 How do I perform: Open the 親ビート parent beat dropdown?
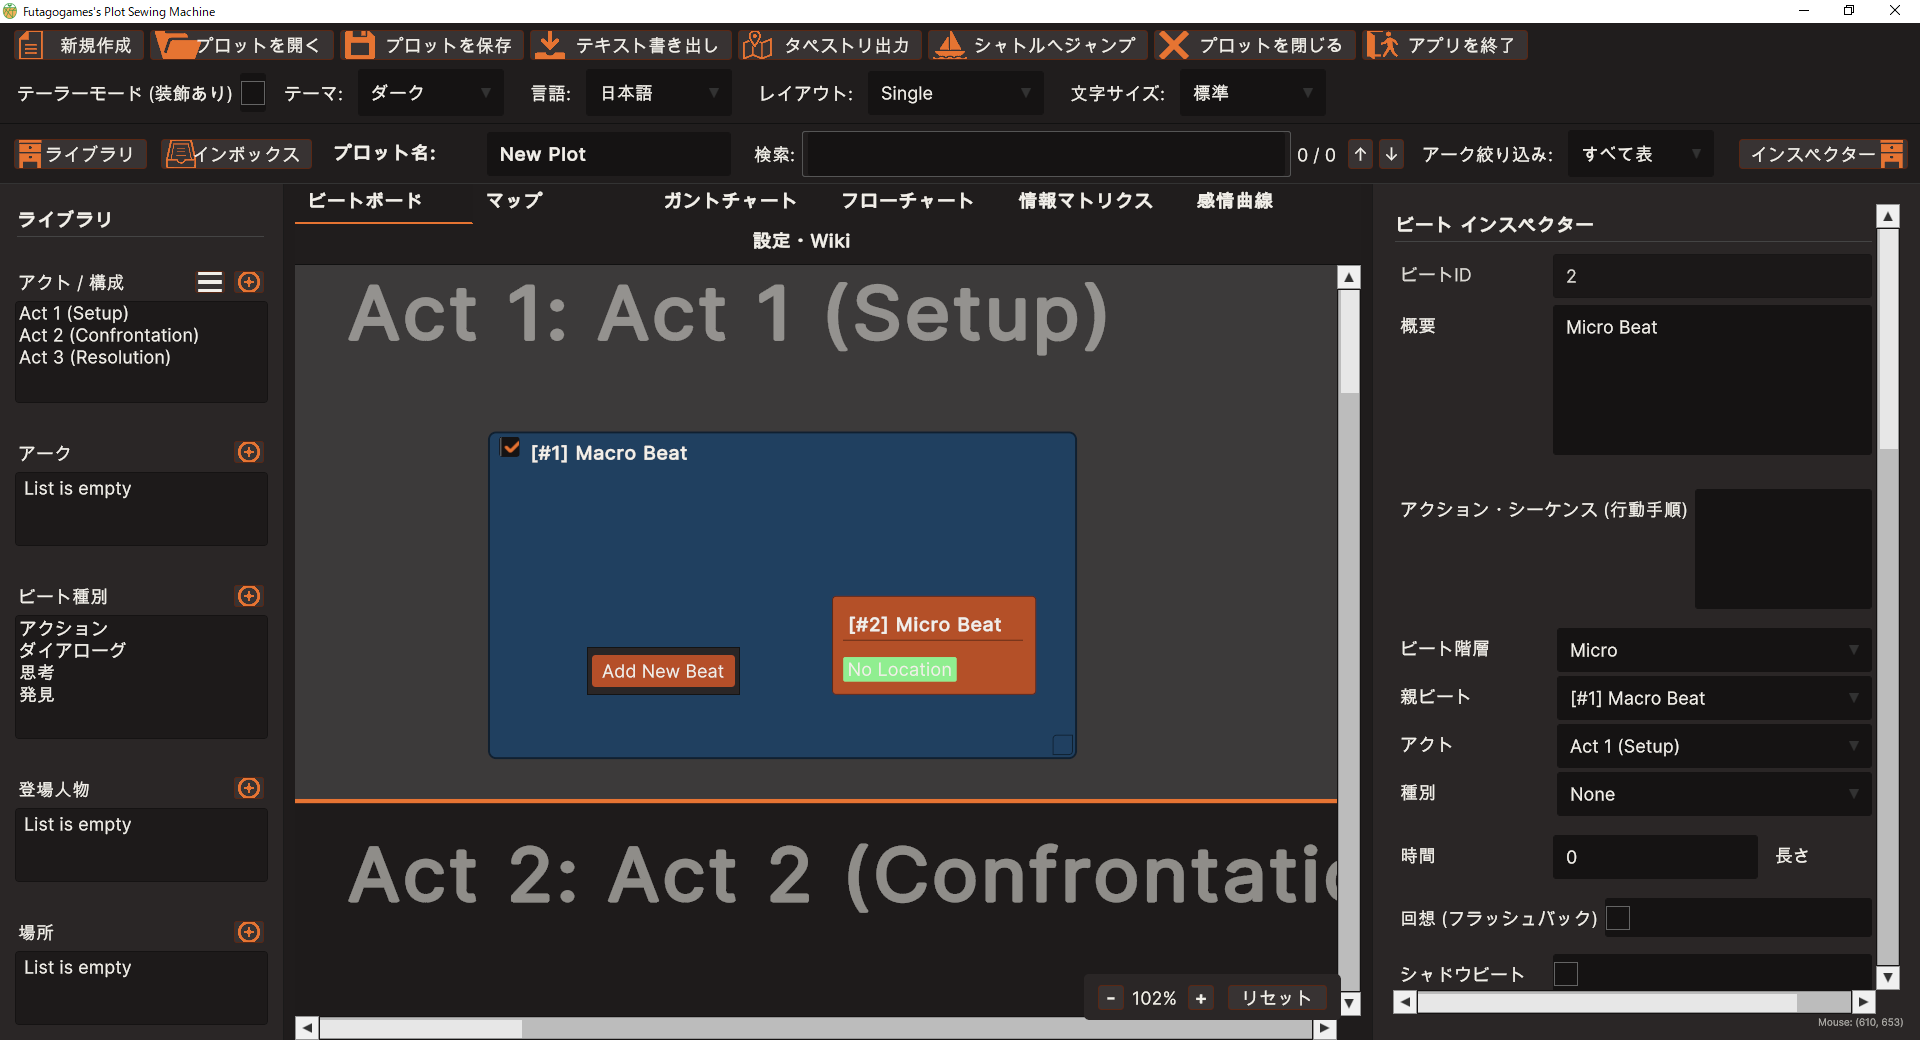pos(1714,698)
